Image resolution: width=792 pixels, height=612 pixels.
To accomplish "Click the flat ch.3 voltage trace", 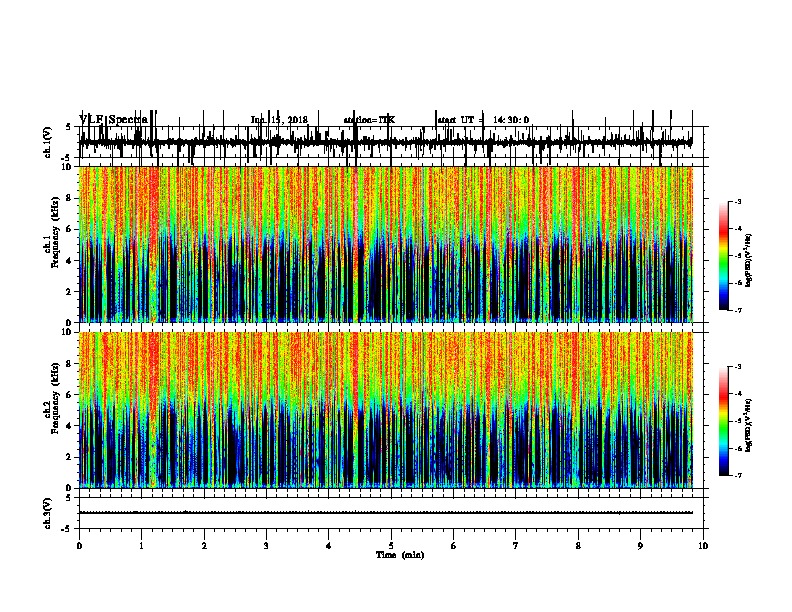I will tap(386, 513).
